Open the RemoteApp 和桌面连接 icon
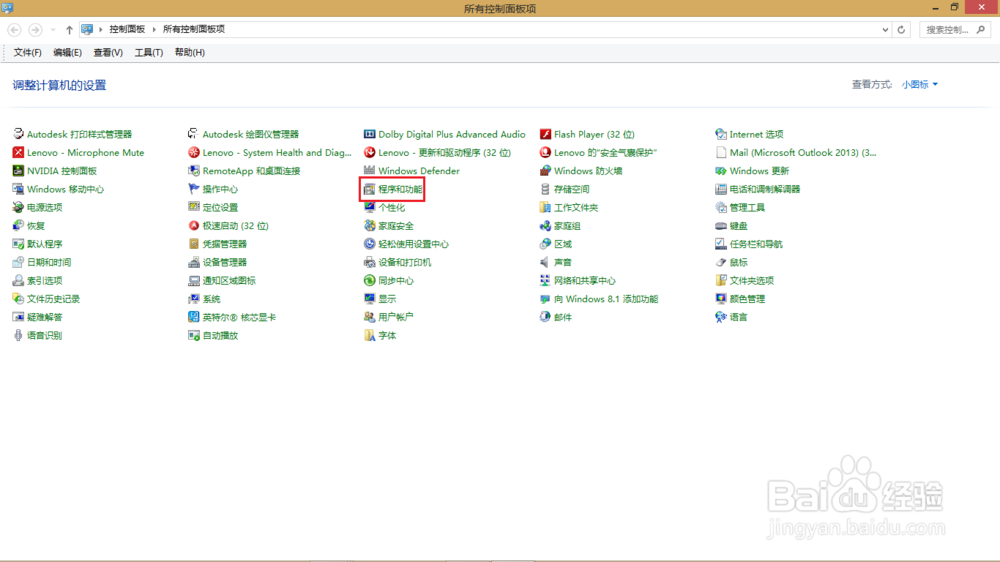This screenshot has width=1000, height=562. click(x=193, y=170)
